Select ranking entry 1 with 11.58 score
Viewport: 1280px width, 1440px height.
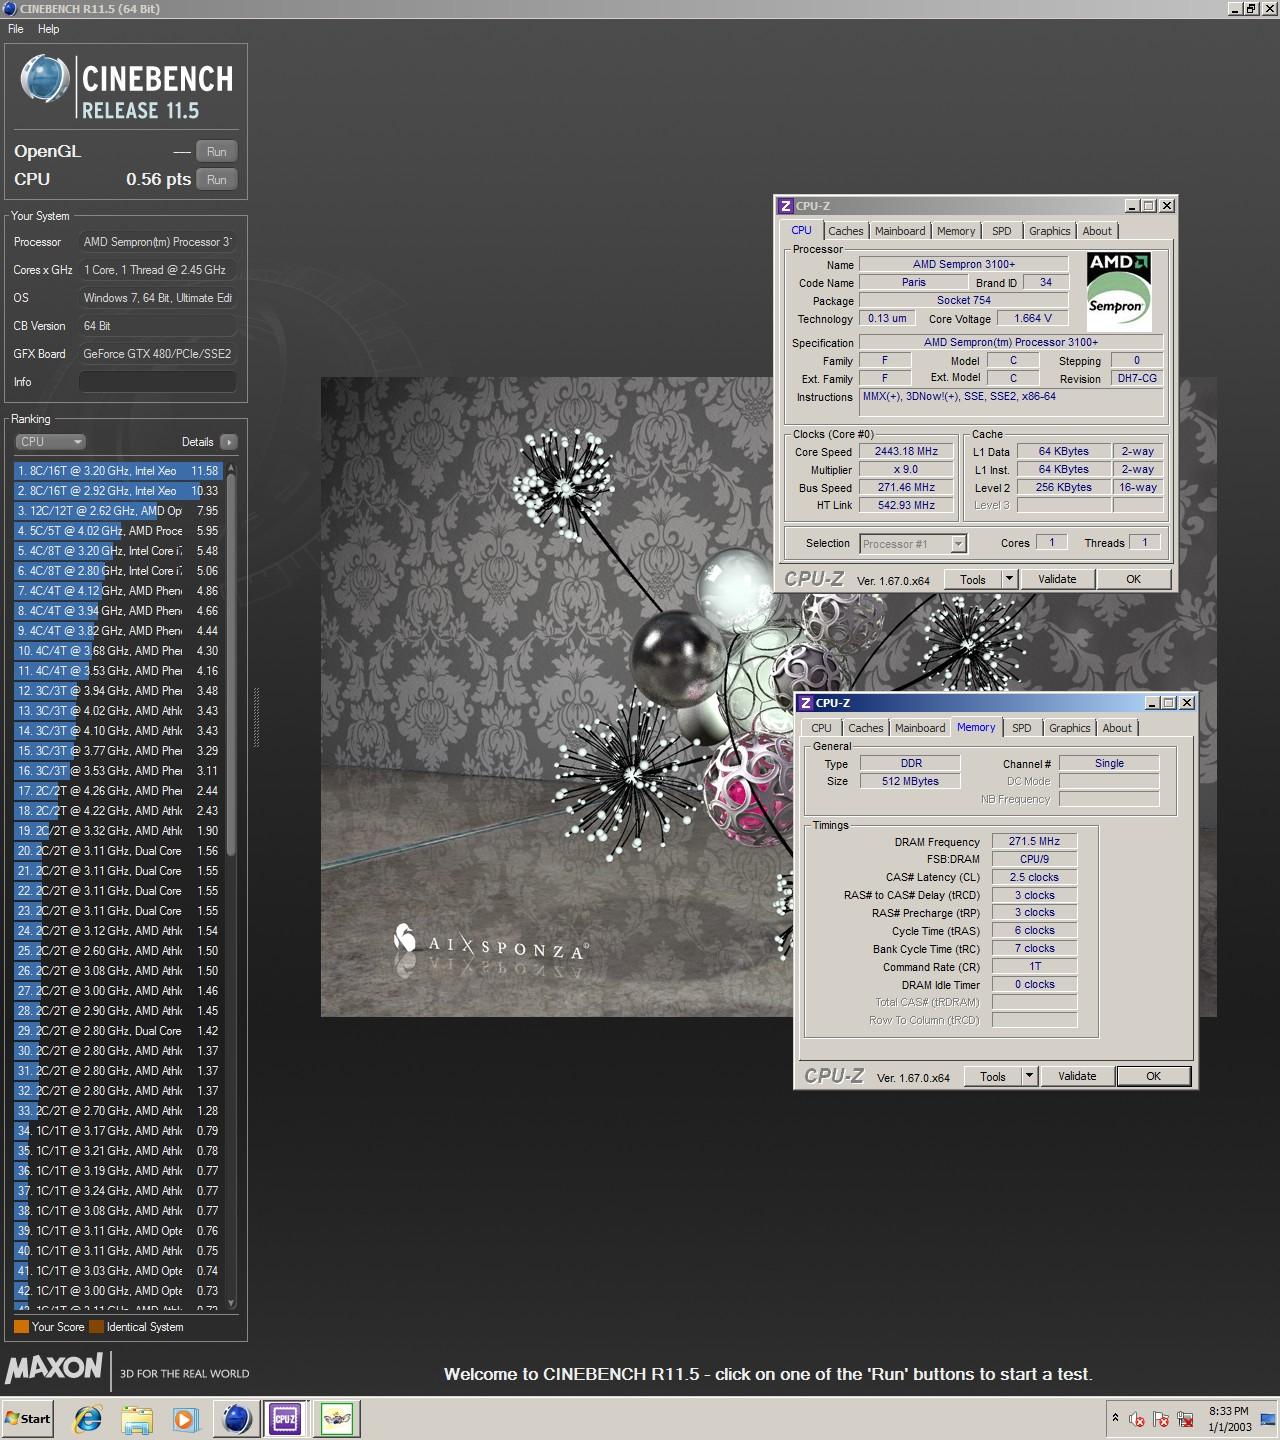pyautogui.click(x=119, y=471)
